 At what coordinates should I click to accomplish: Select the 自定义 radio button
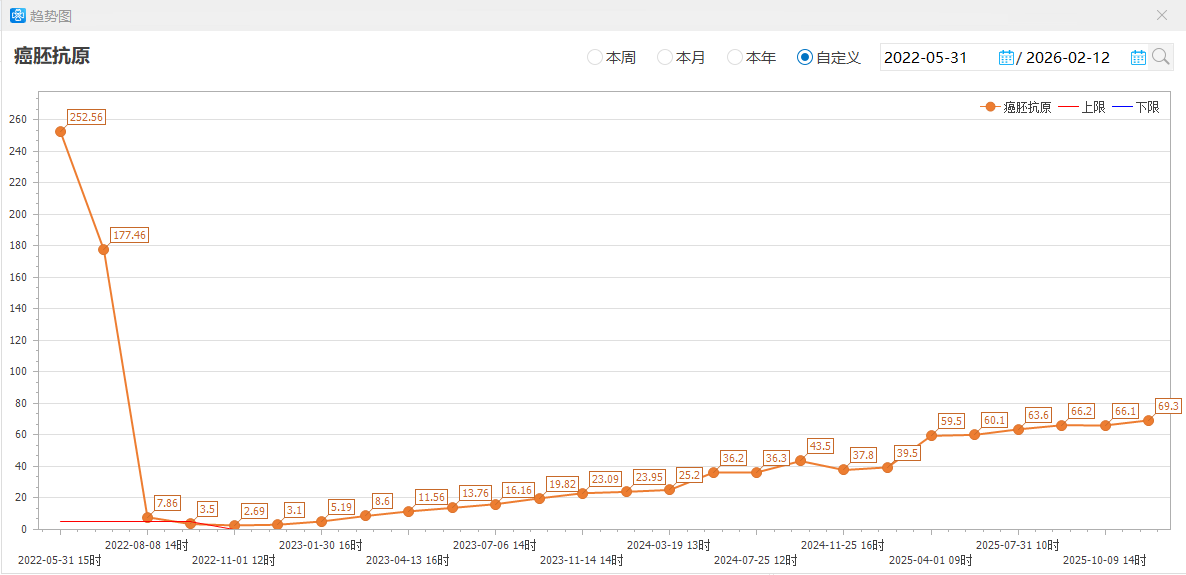pos(805,57)
